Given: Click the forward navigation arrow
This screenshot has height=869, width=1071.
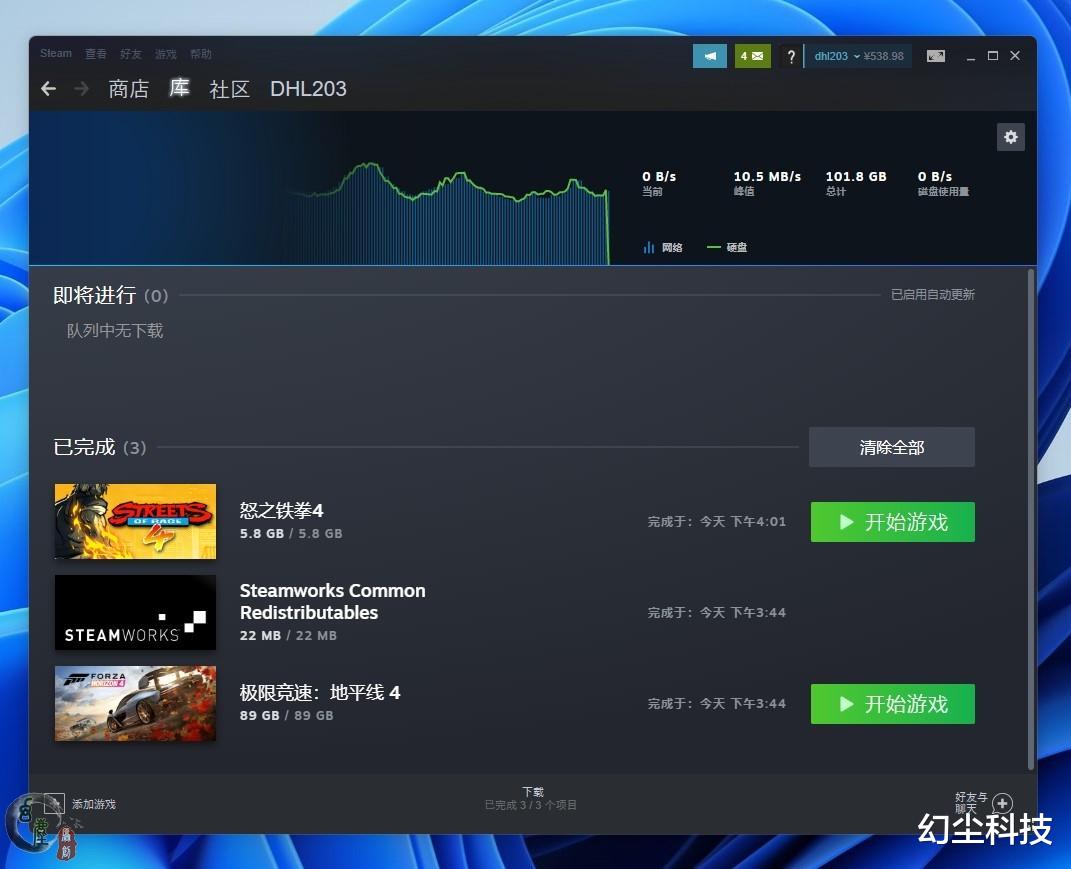Looking at the screenshot, I should click(81, 89).
